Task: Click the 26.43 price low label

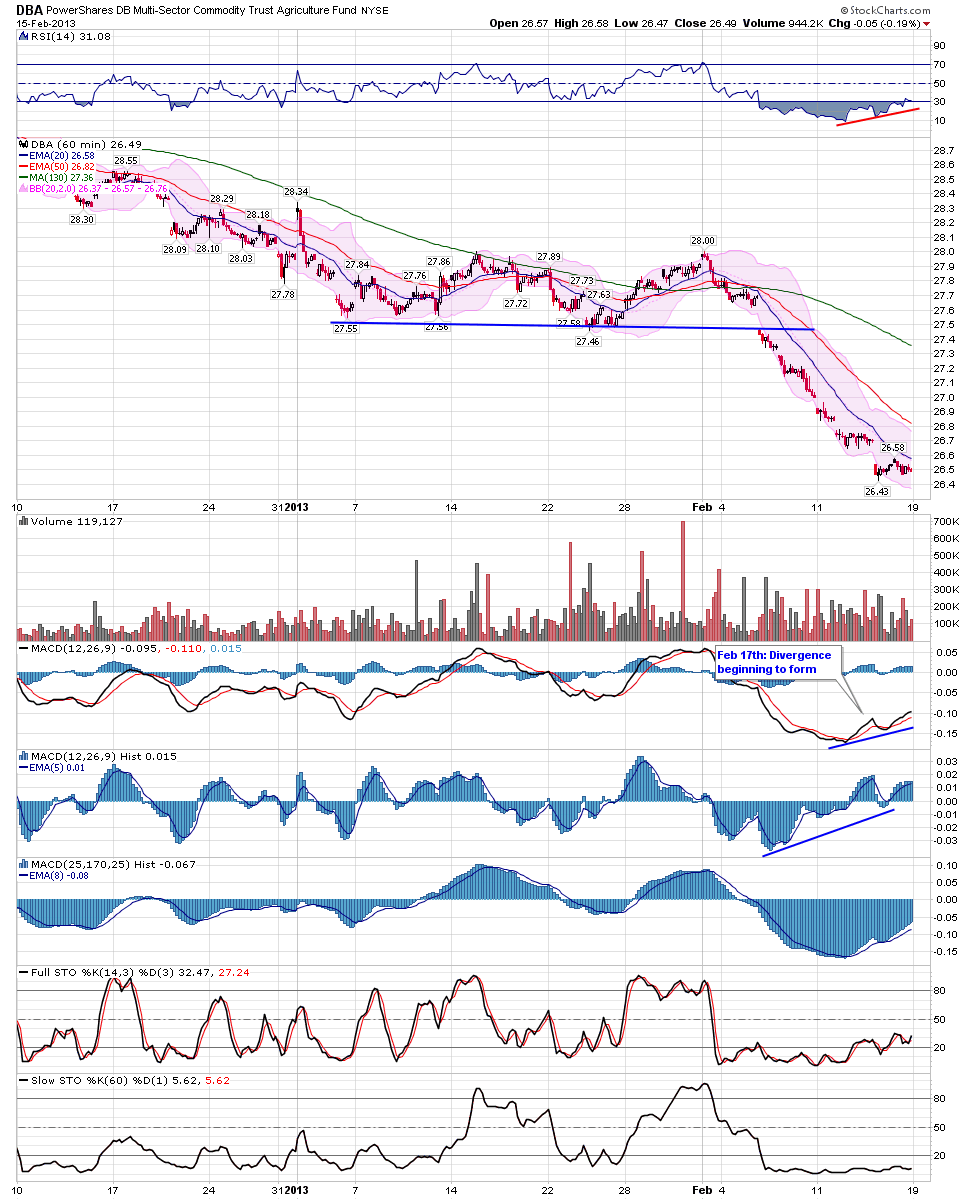Action: (x=876, y=491)
